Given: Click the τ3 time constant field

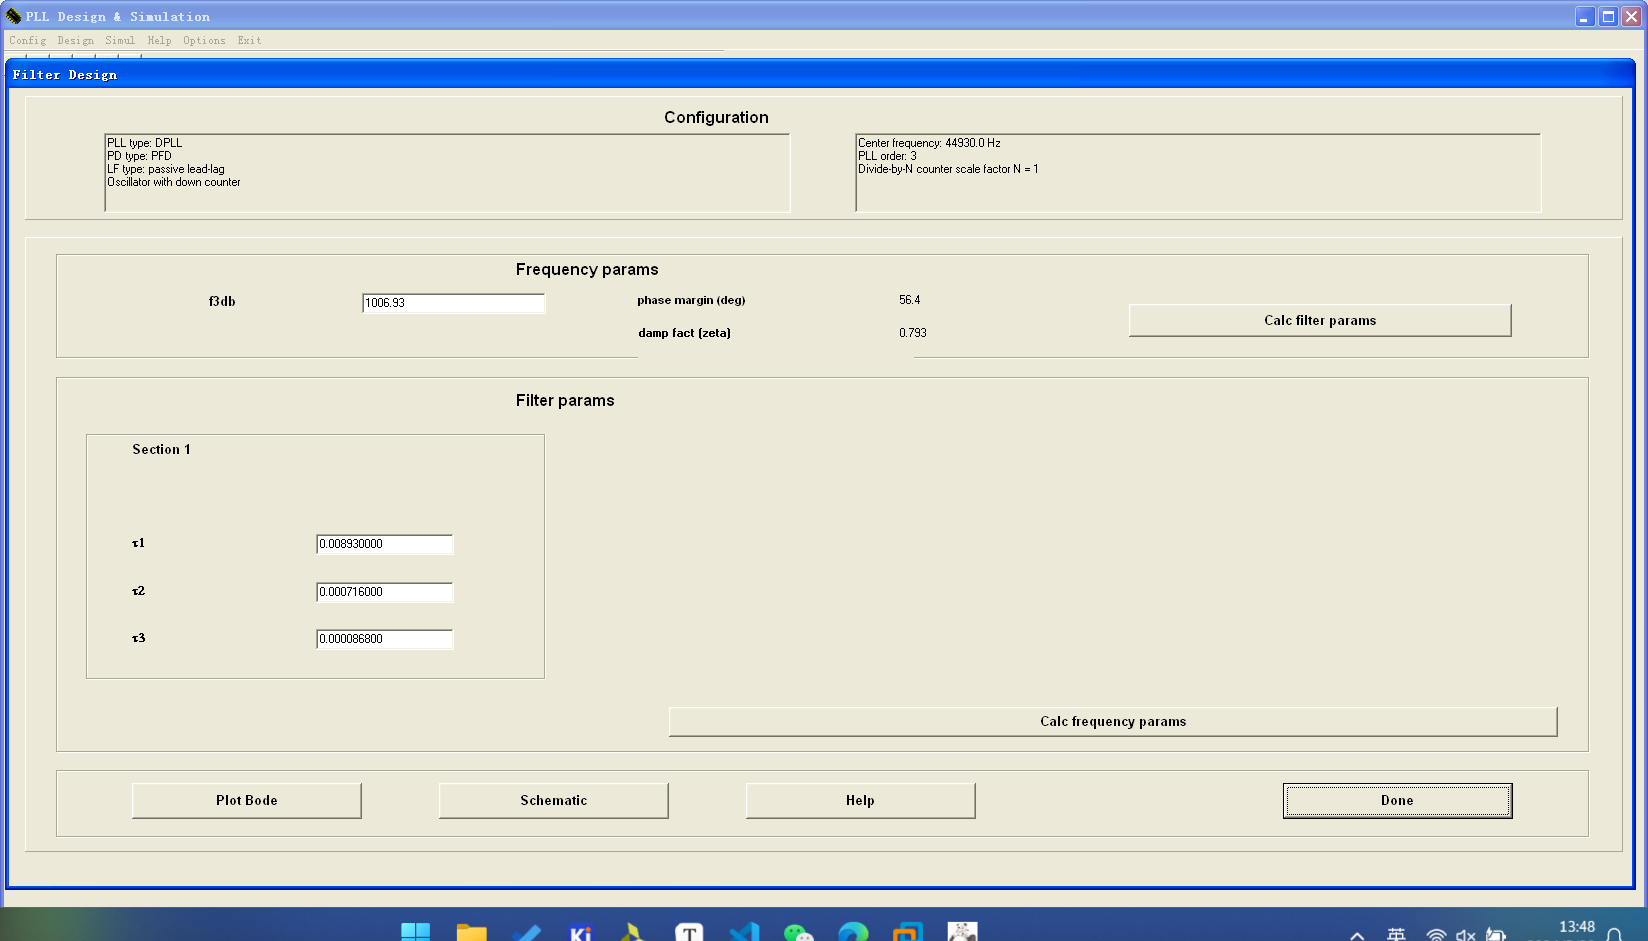Looking at the screenshot, I should click(x=384, y=639).
